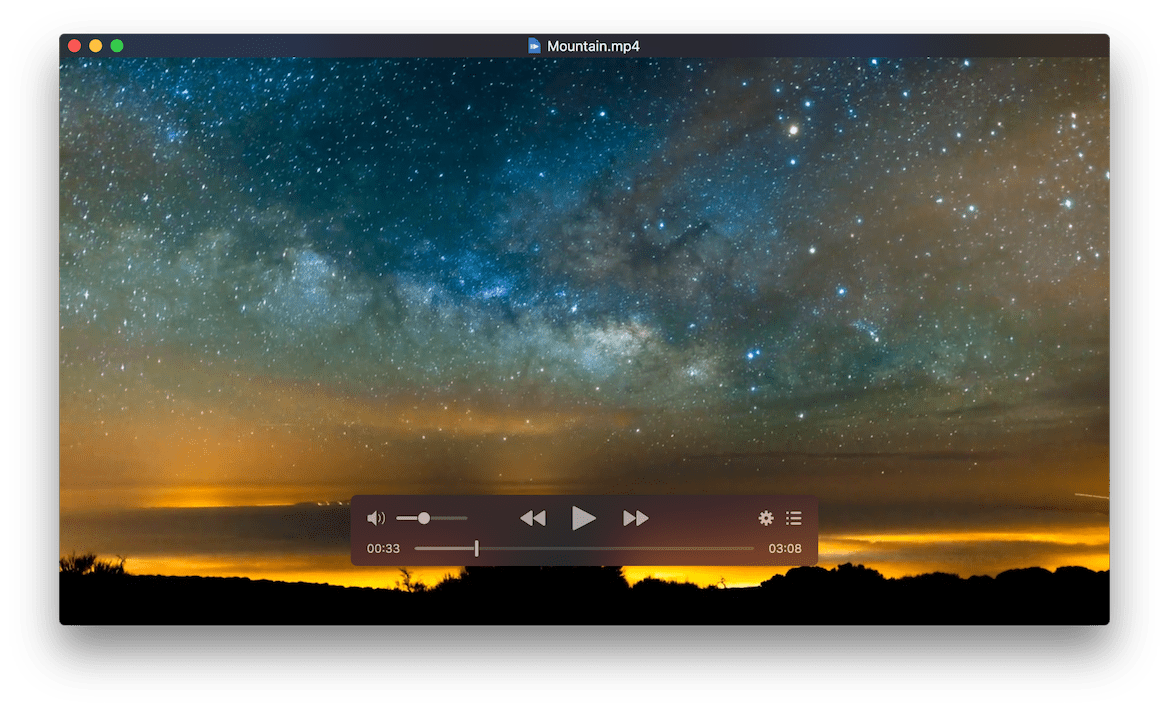Fast forward the video
1169x710 pixels.
click(635, 518)
